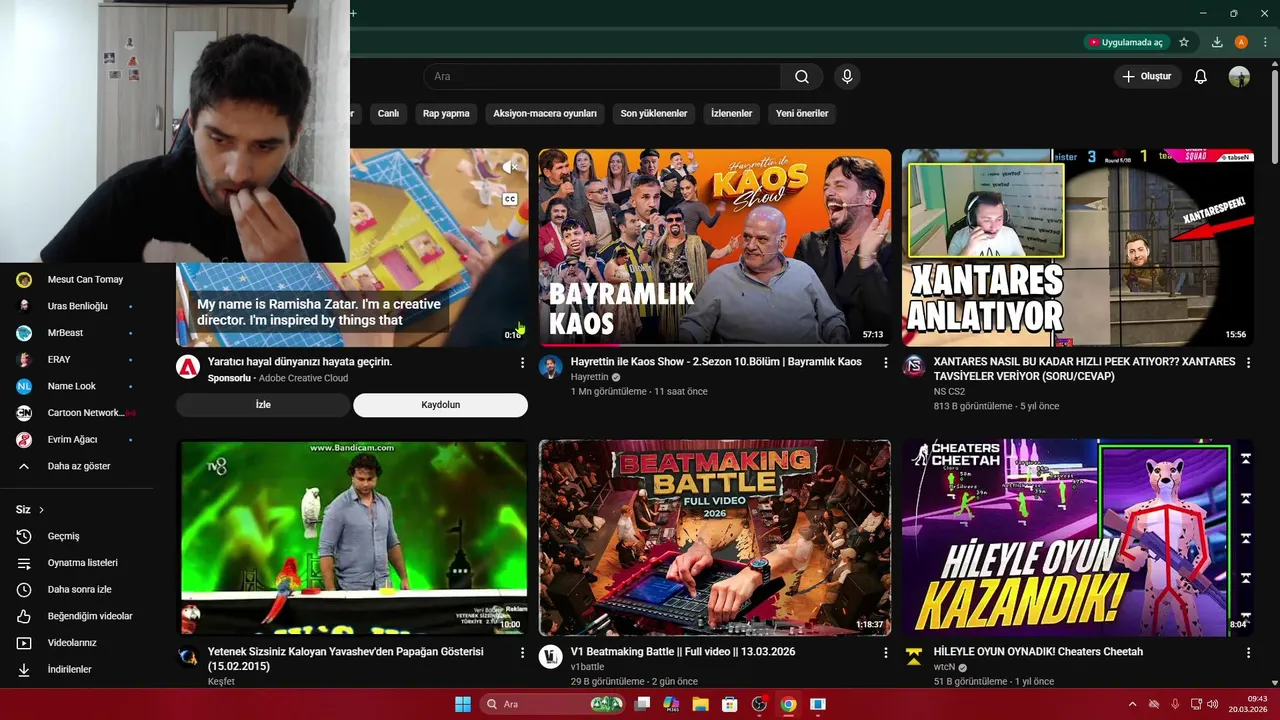Screen dimensions: 1280x720
Task: Open the Chrome profile A avatar
Action: click(1241, 42)
